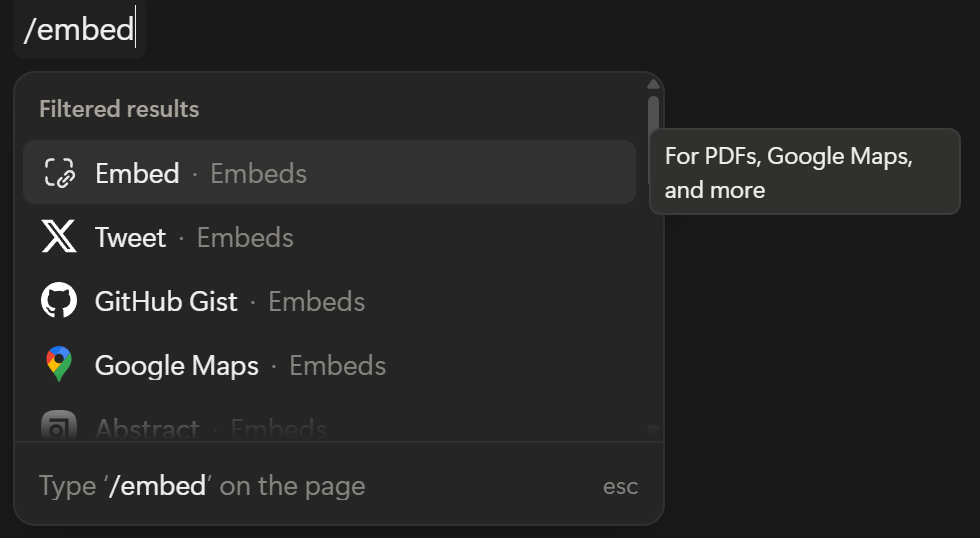Click the Embed link icon
Image resolution: width=980 pixels, height=538 pixels.
pyautogui.click(x=60, y=173)
